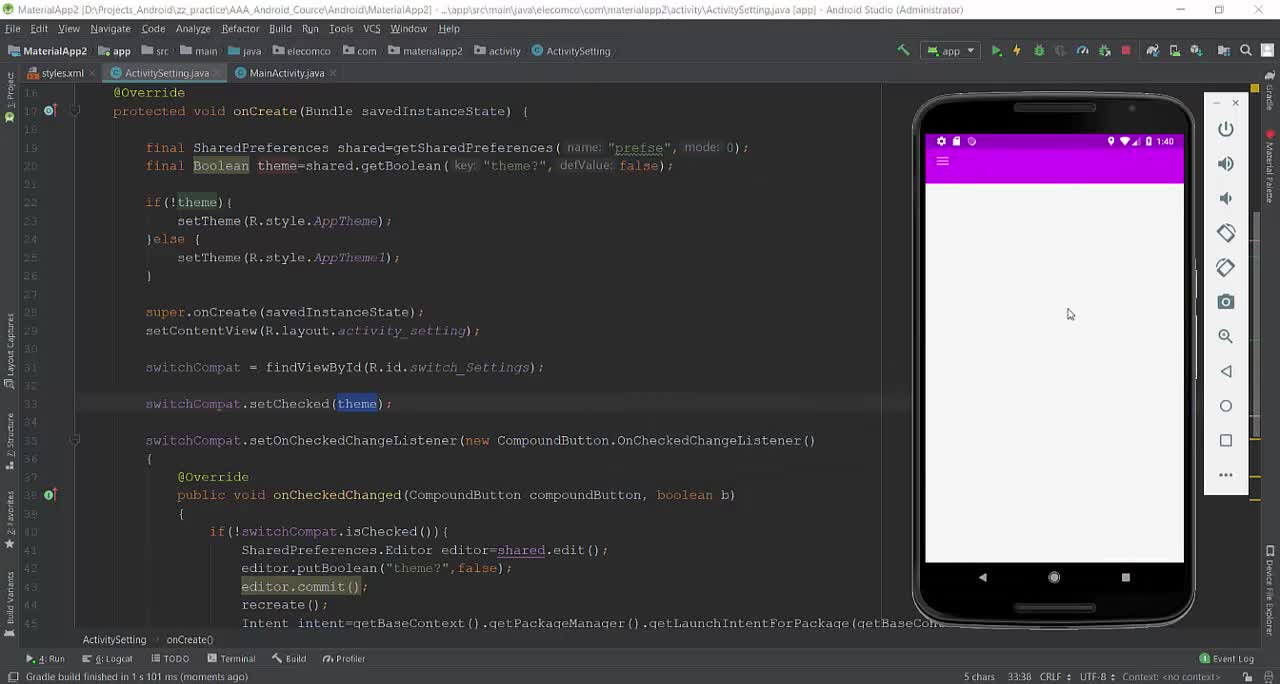Open the Profiler gauge icon in toolbar

[1082, 51]
